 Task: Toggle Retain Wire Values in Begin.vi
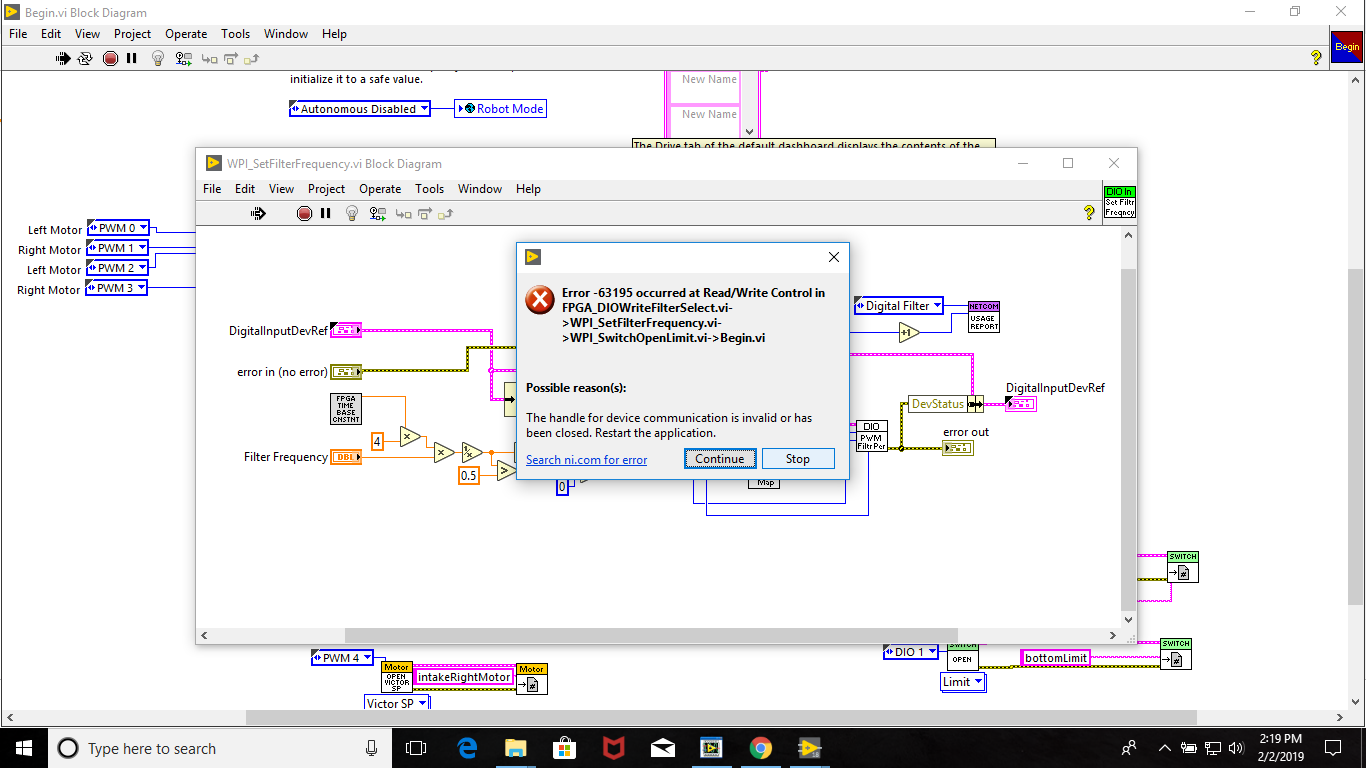183,58
